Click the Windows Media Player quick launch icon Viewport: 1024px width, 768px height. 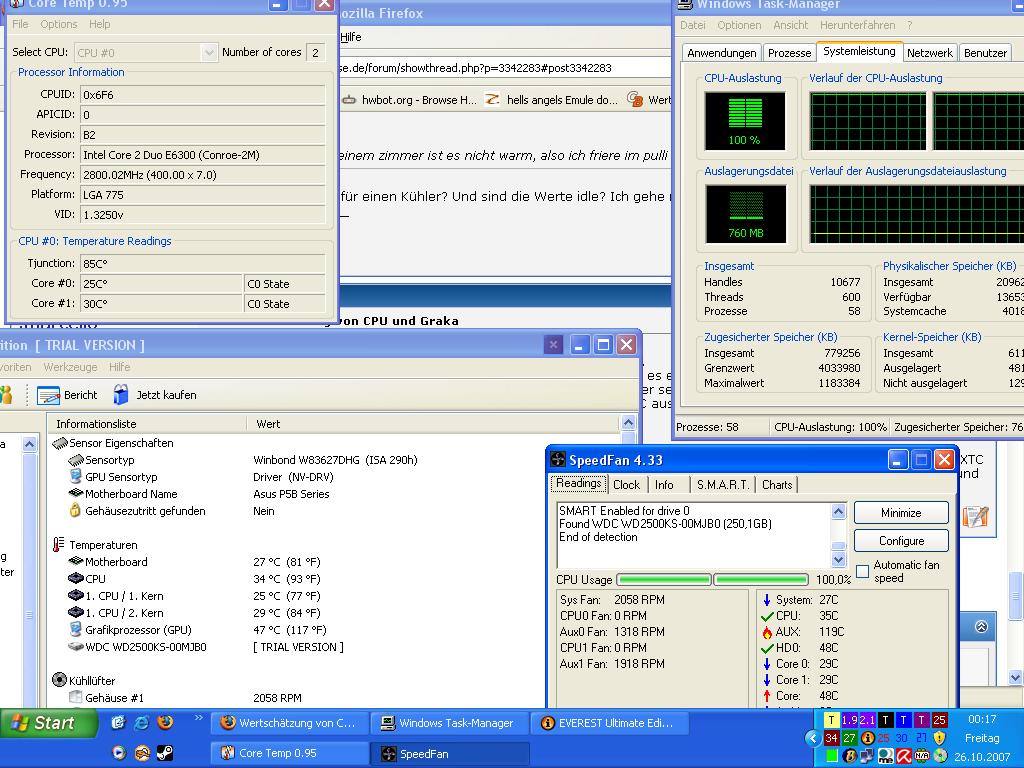(118, 753)
